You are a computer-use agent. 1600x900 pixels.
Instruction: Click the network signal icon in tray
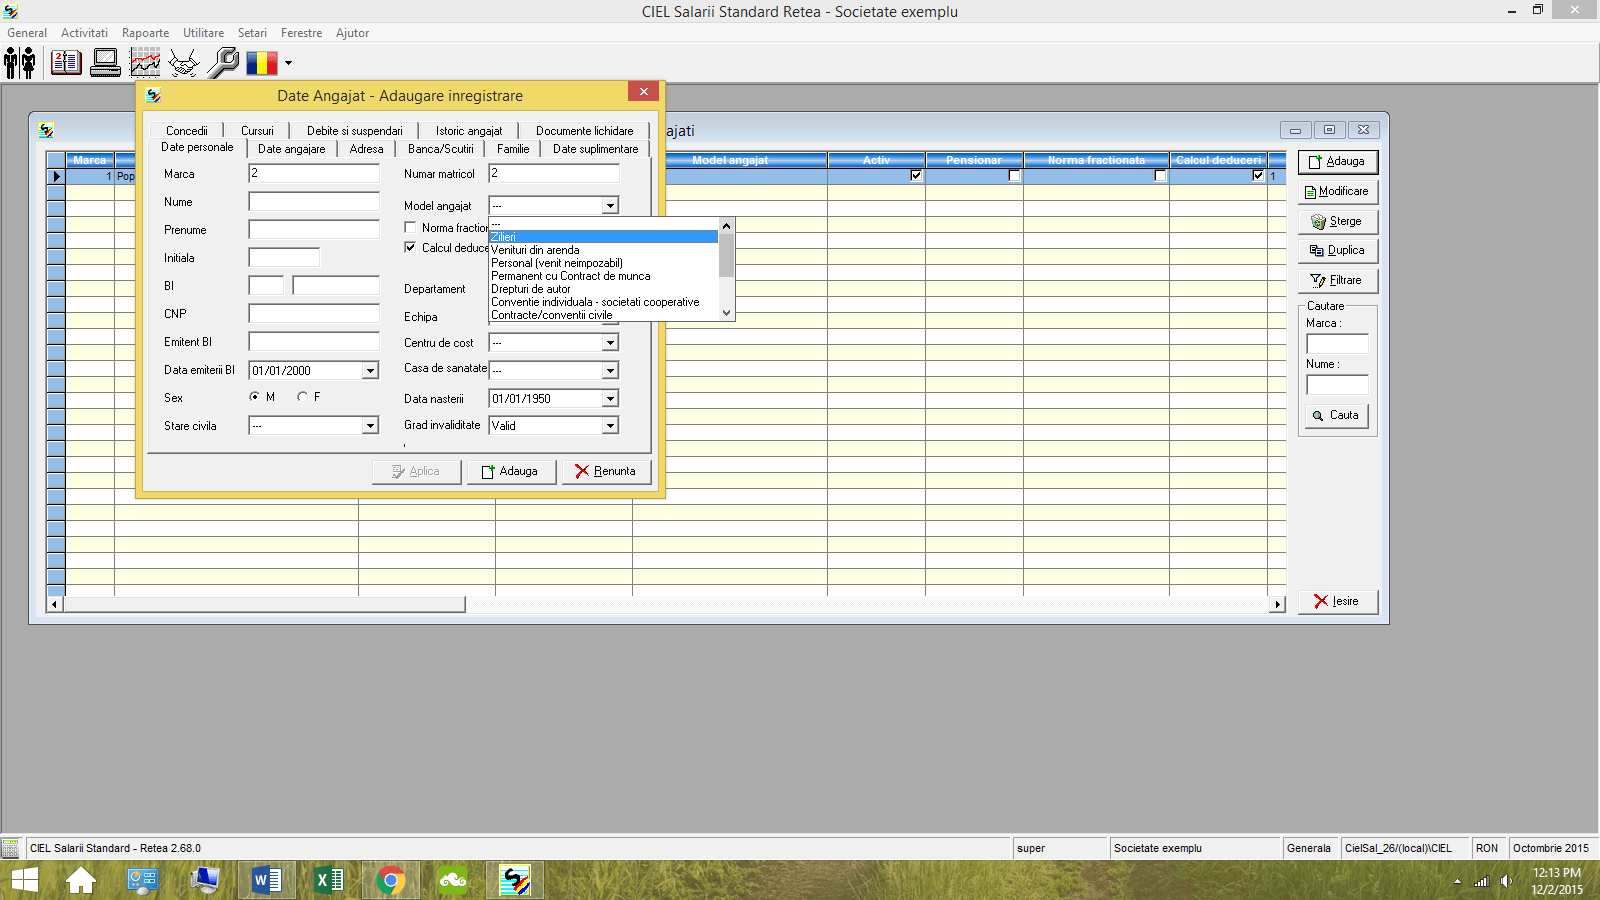(x=1481, y=881)
